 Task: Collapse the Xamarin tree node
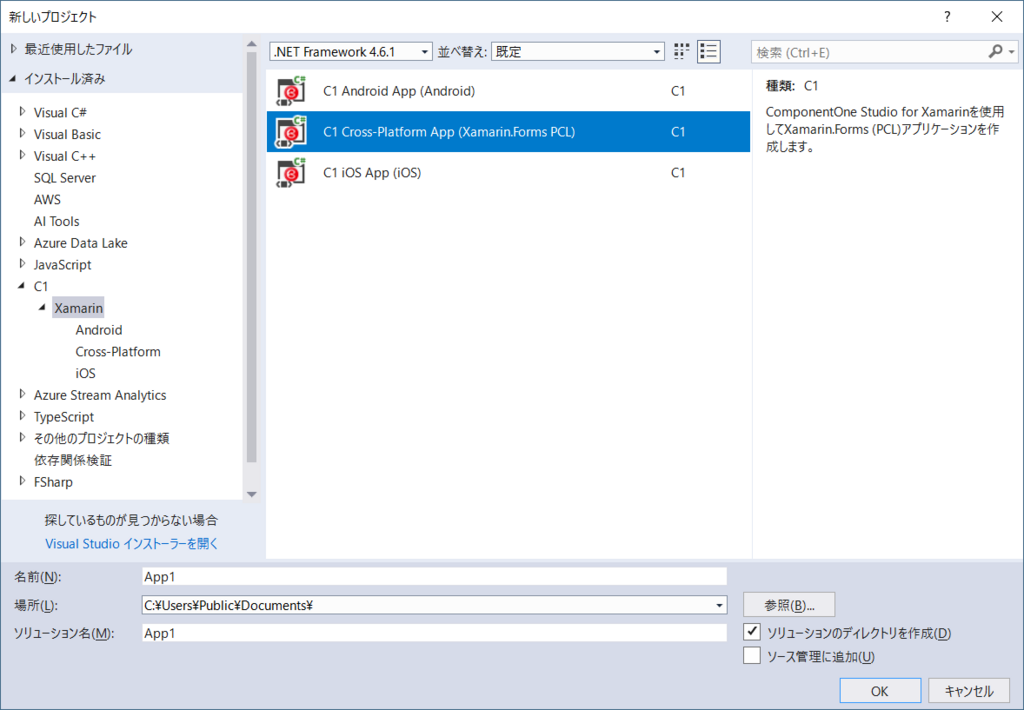coord(43,307)
